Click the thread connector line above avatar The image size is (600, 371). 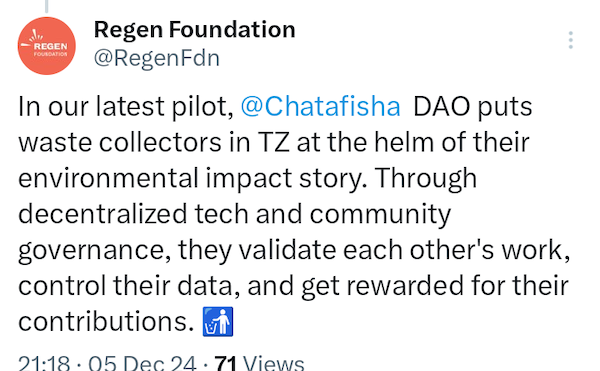[x=47, y=6]
